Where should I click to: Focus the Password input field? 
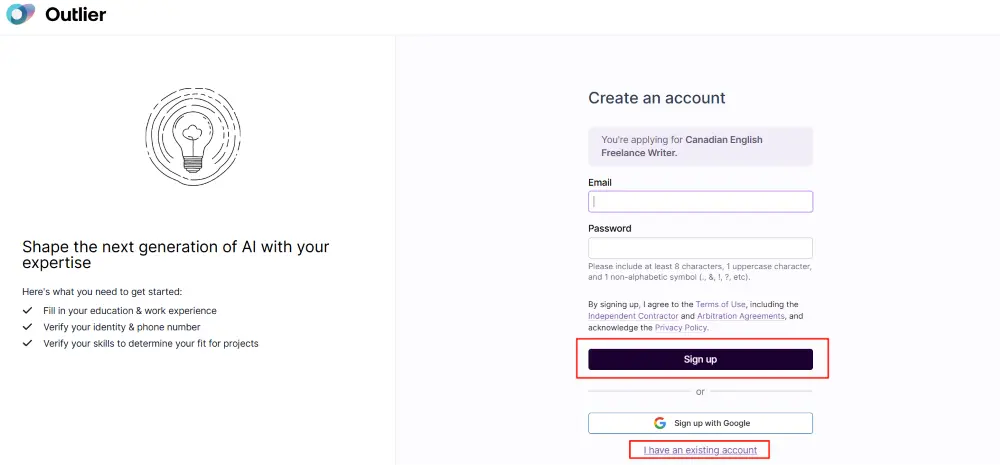click(700, 247)
